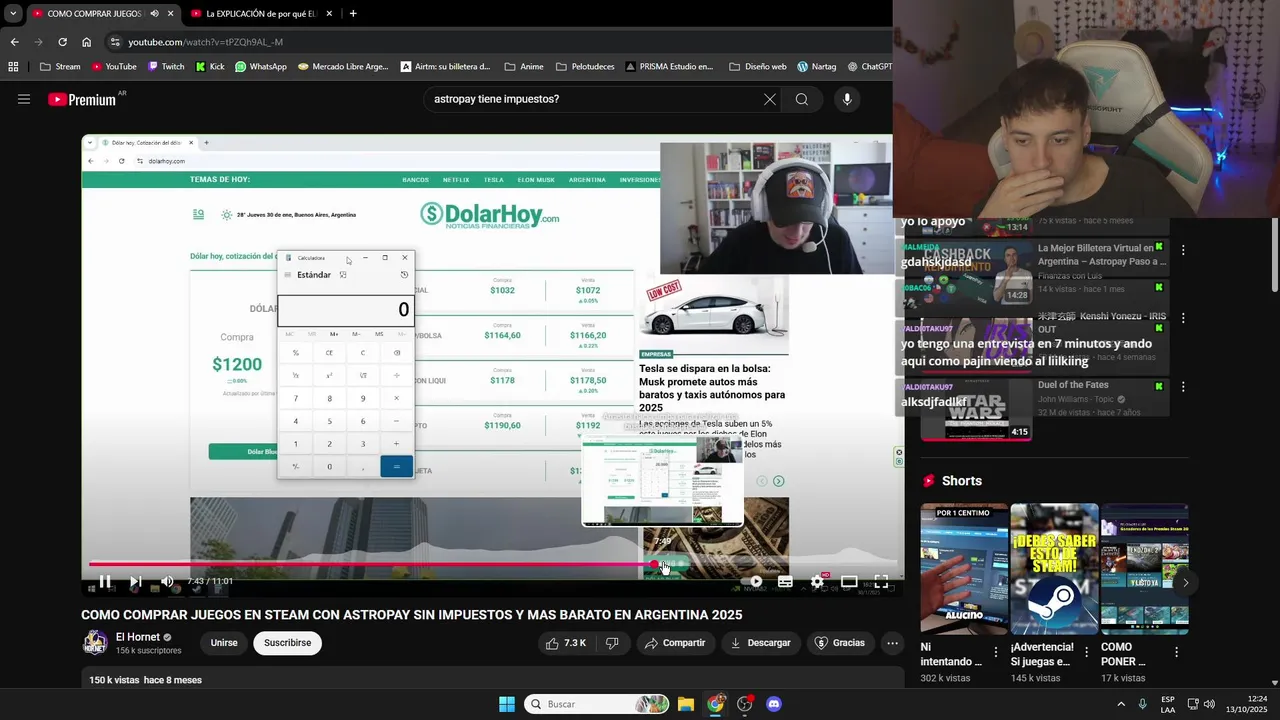The height and width of the screenshot is (720, 1280).
Task: Open Duel of the Fates thumbnail
Action: [x=976, y=410]
